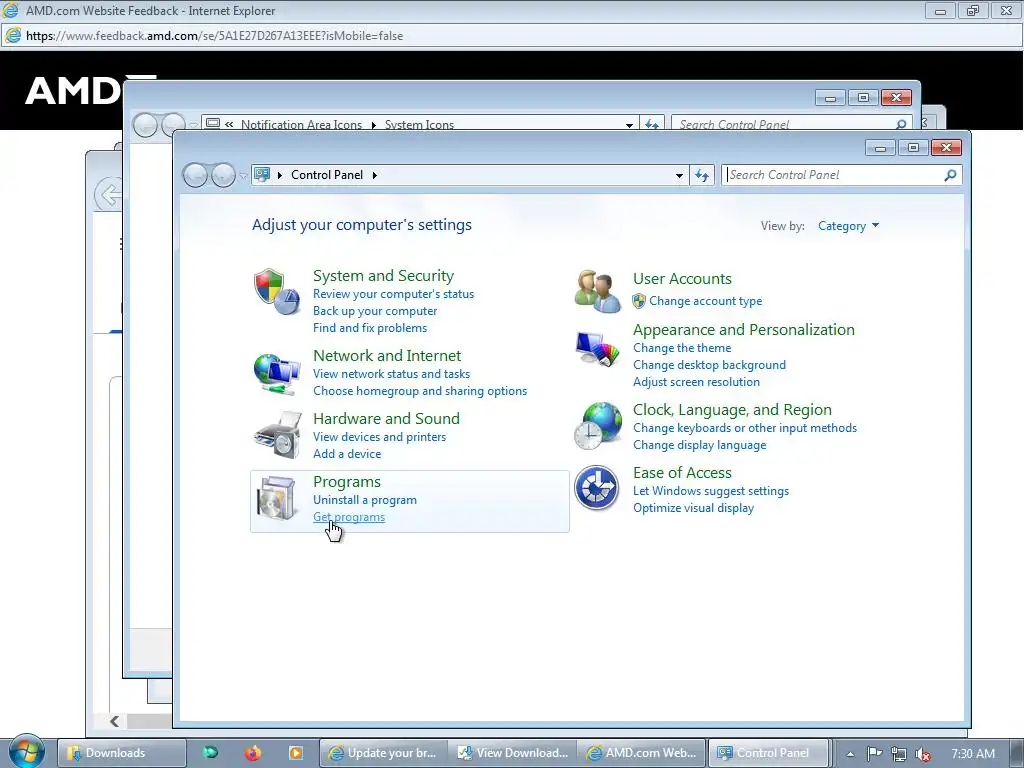The height and width of the screenshot is (768, 1024).
Task: Click Change keyboards or other input methods
Action: [744, 428]
